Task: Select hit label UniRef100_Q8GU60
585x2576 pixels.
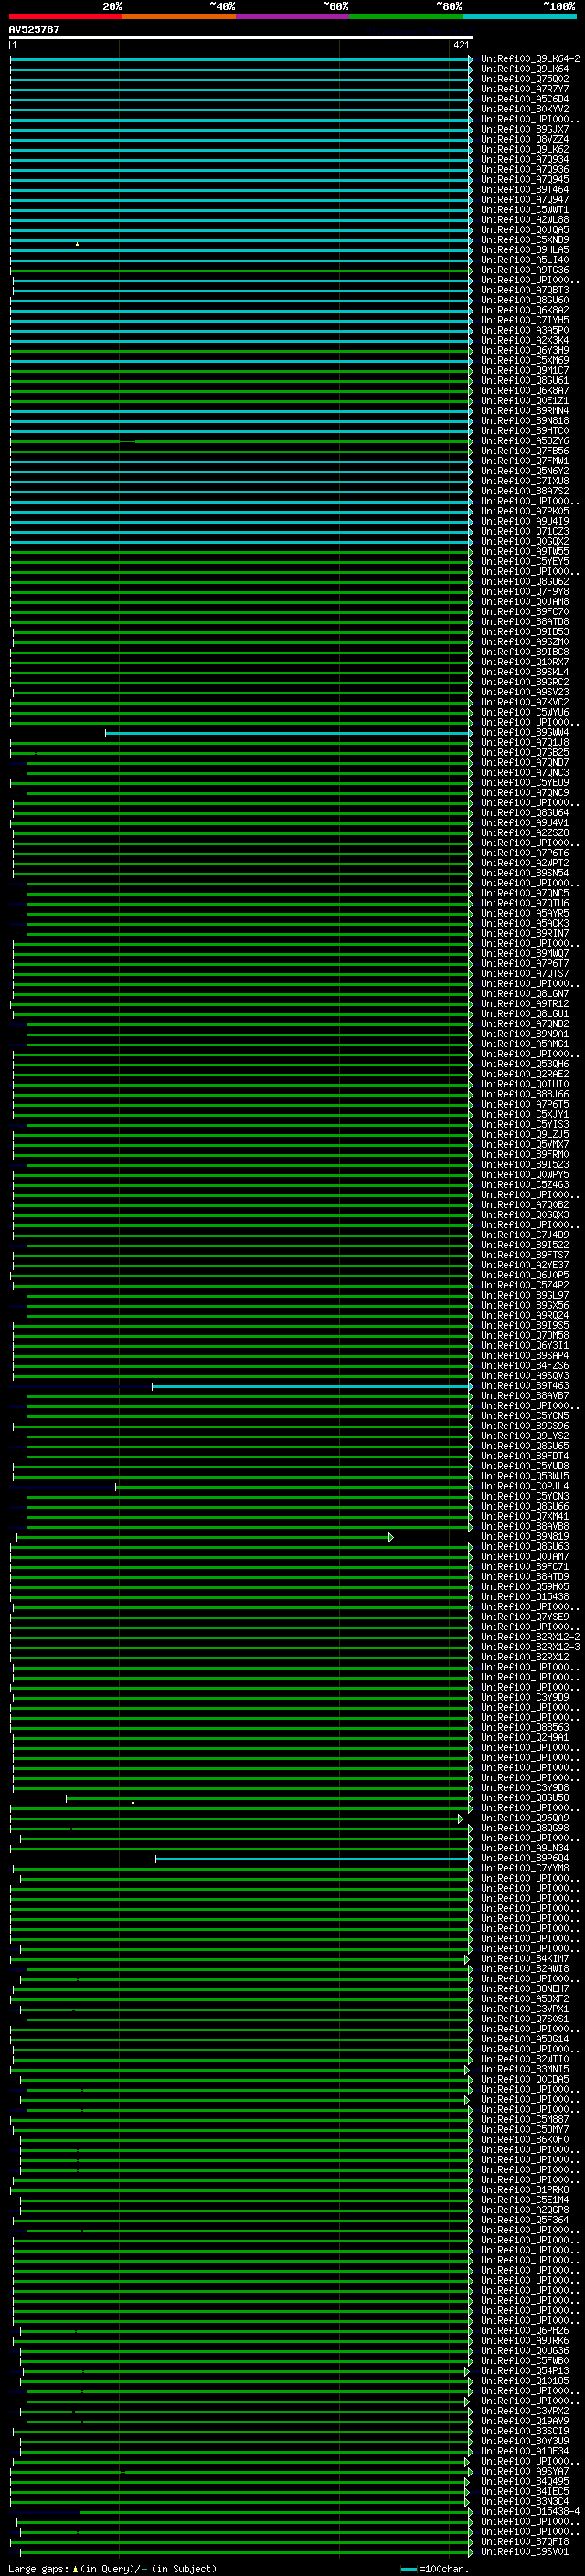Action: [x=525, y=300]
